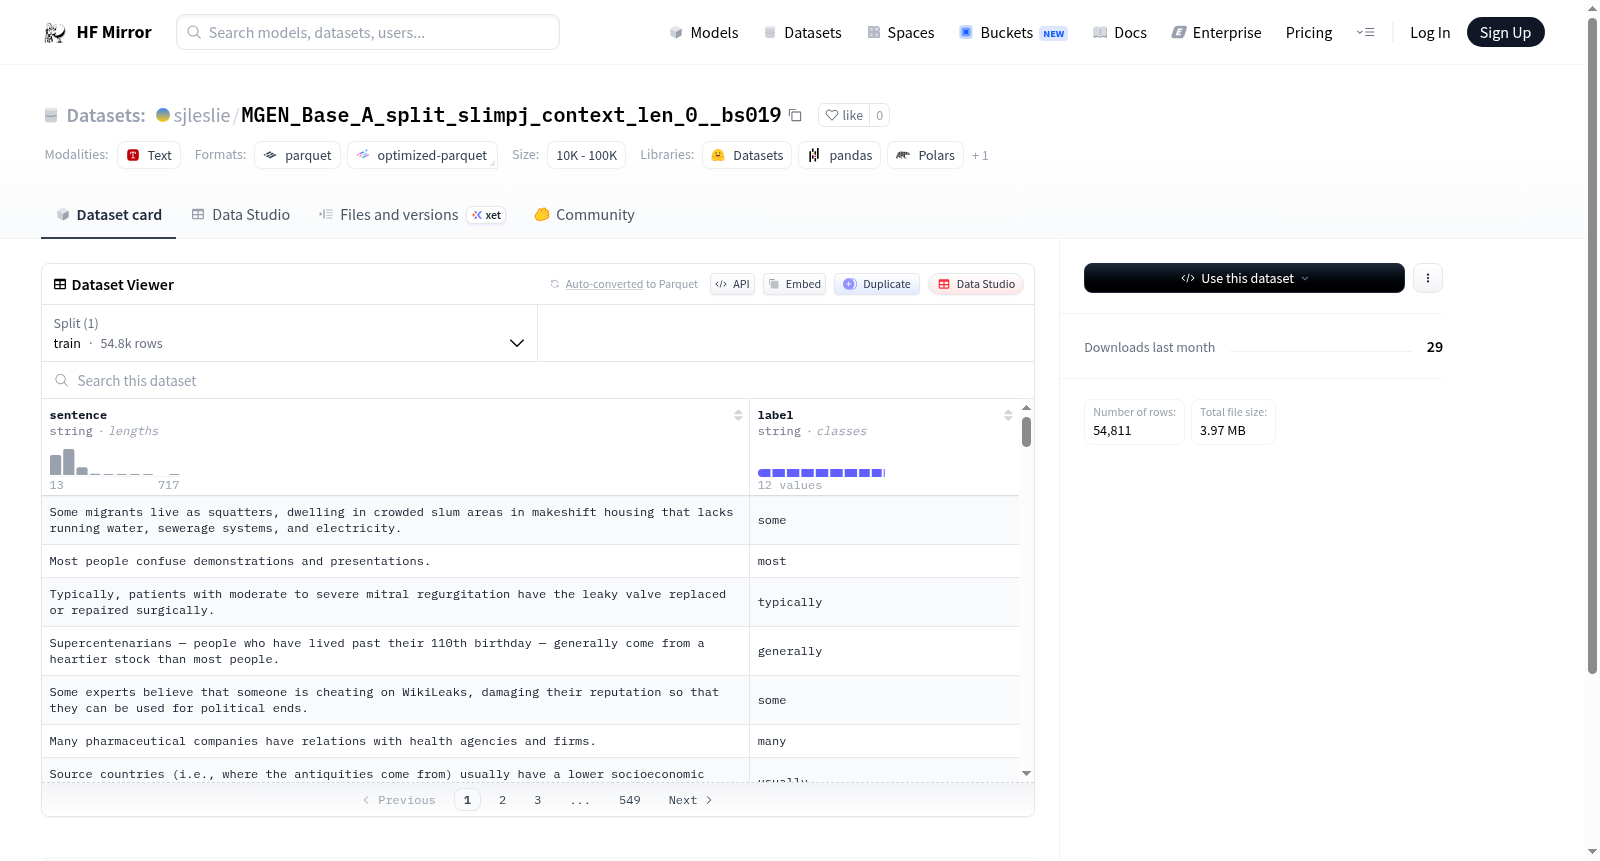The image size is (1600, 861).
Task: Switch to the Data Studio tab
Action: pyautogui.click(x=241, y=214)
